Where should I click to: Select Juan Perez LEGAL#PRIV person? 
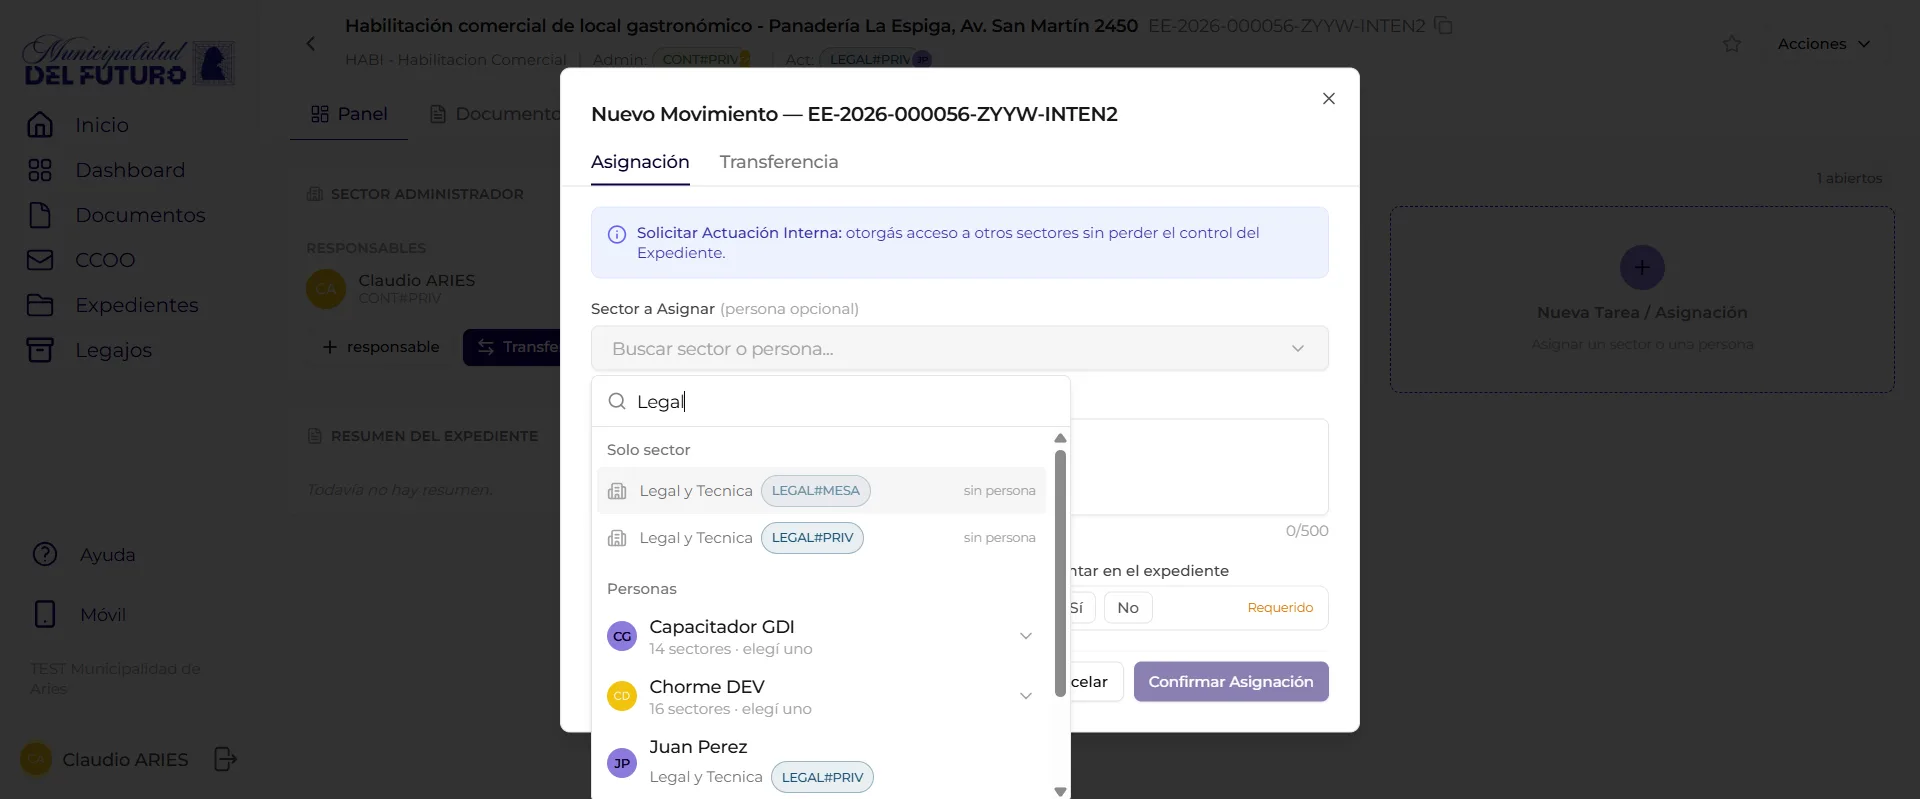(x=821, y=762)
